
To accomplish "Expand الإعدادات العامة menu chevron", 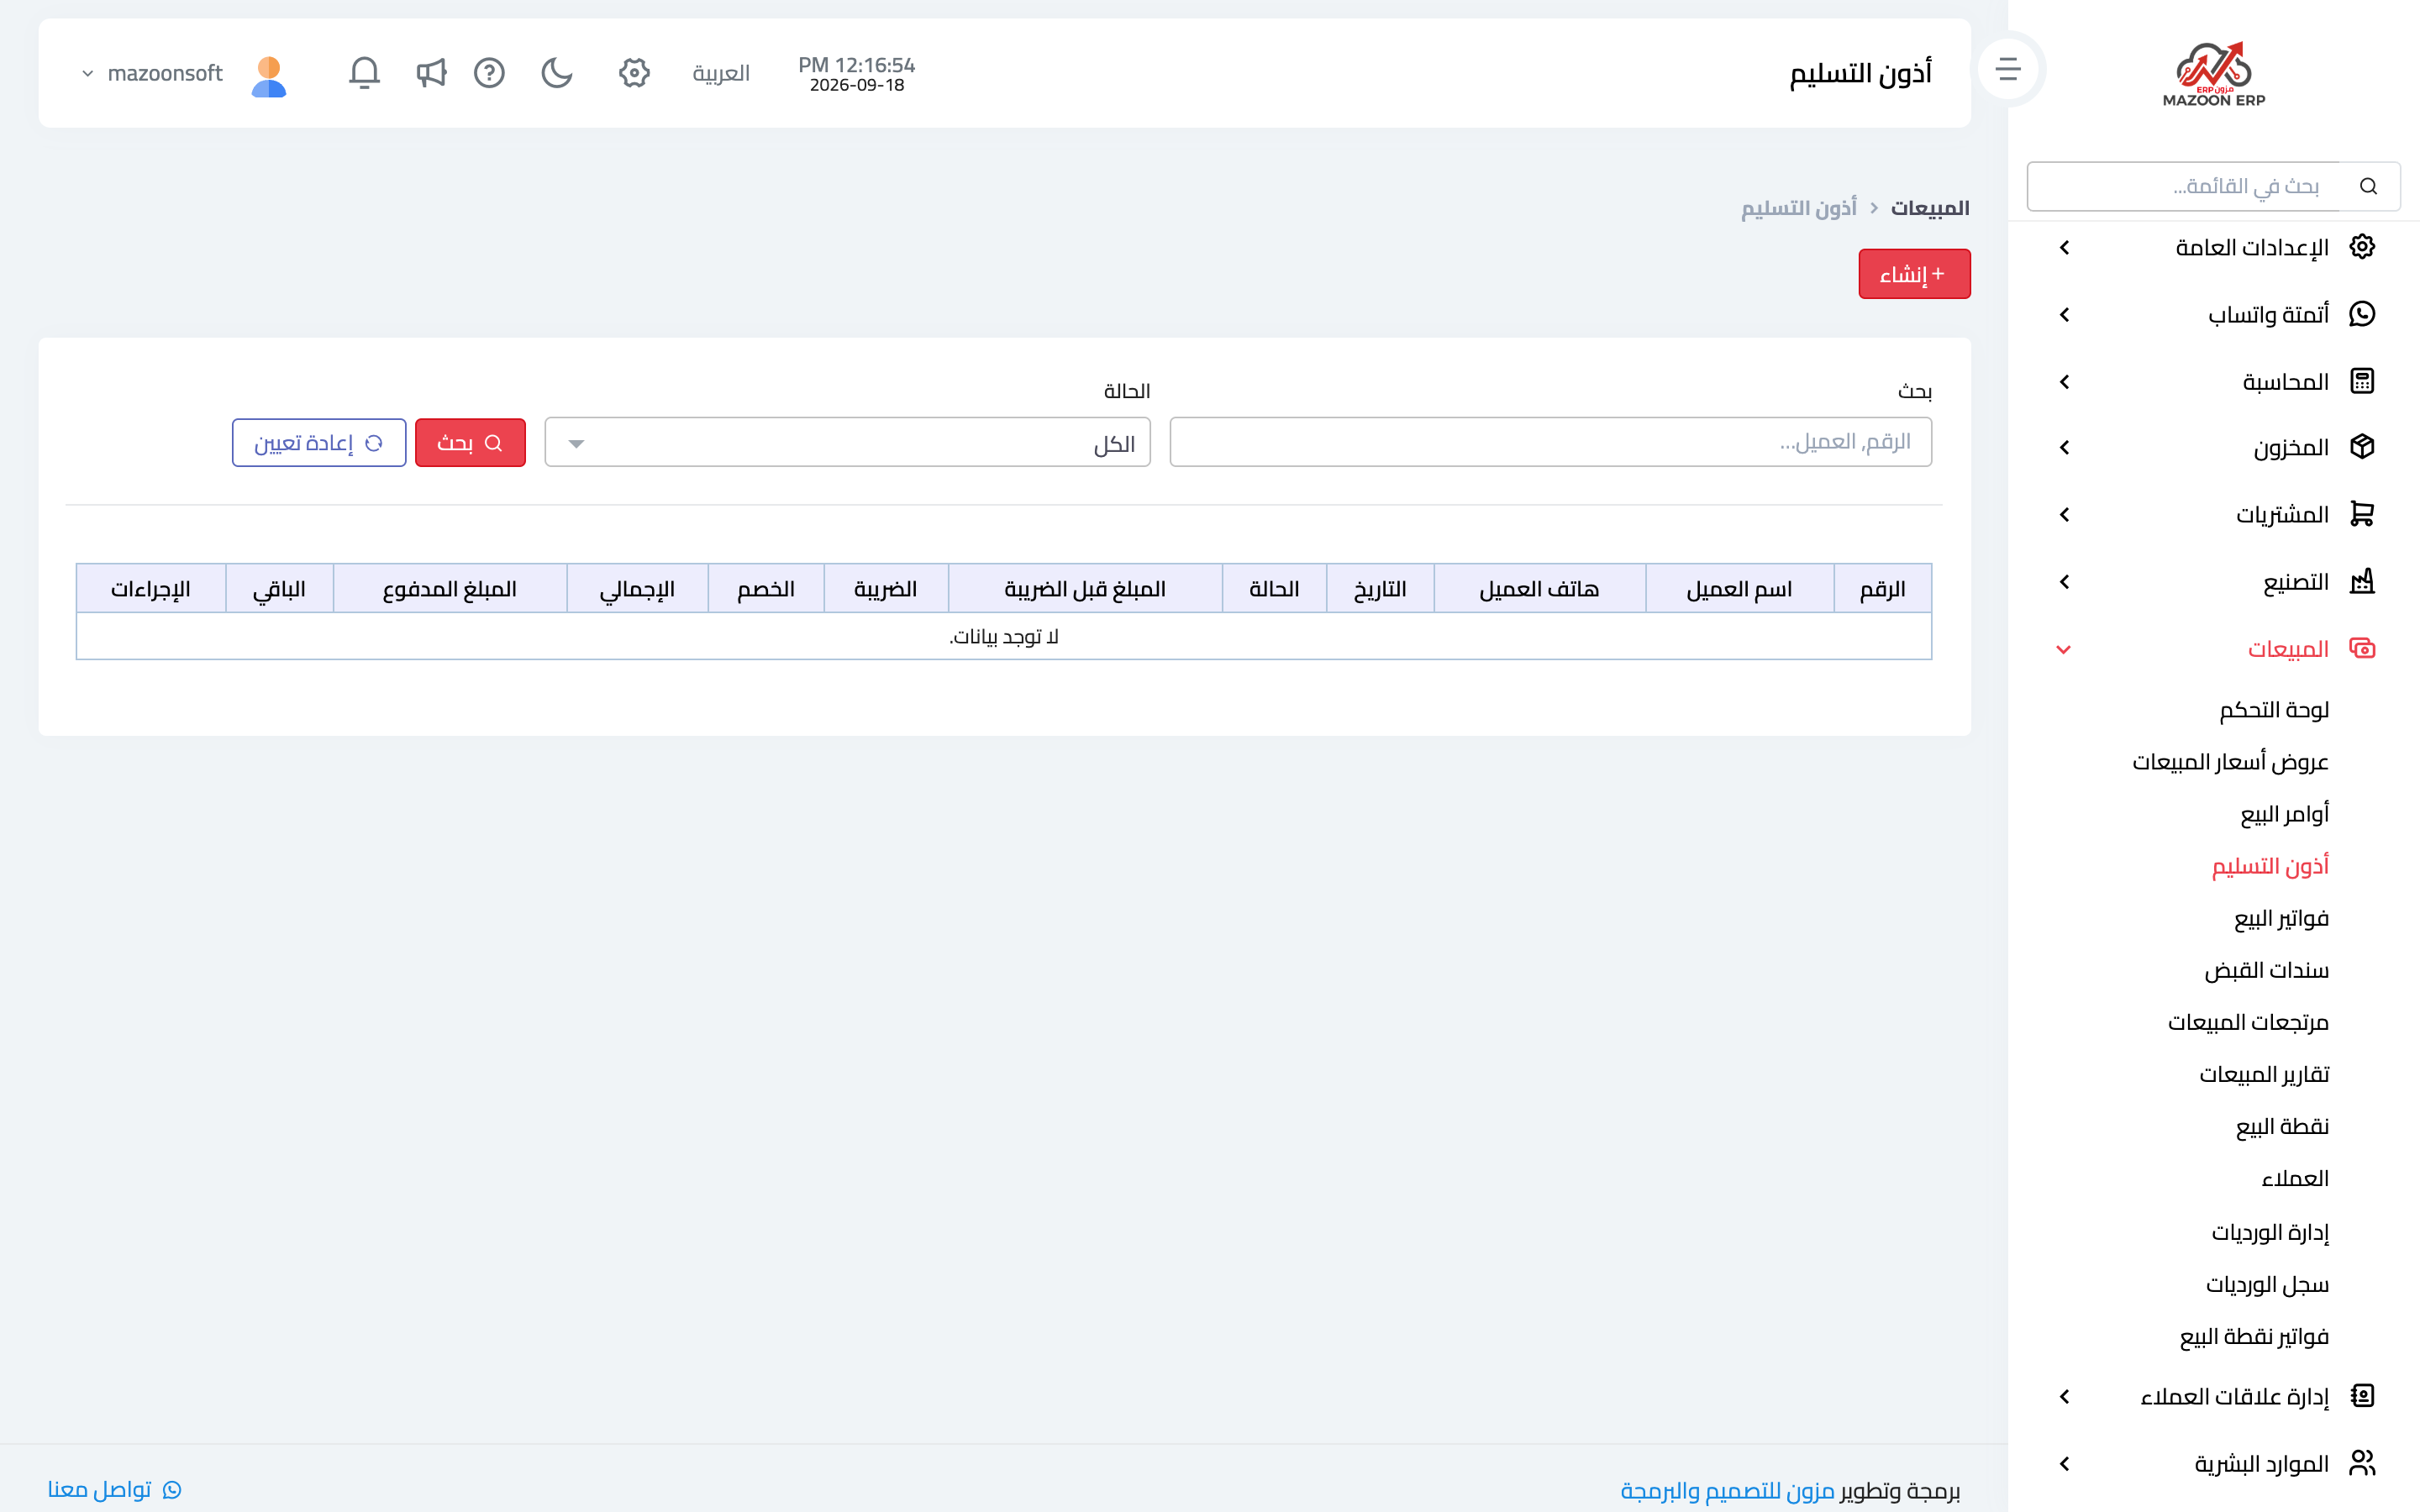I will 2065,247.
